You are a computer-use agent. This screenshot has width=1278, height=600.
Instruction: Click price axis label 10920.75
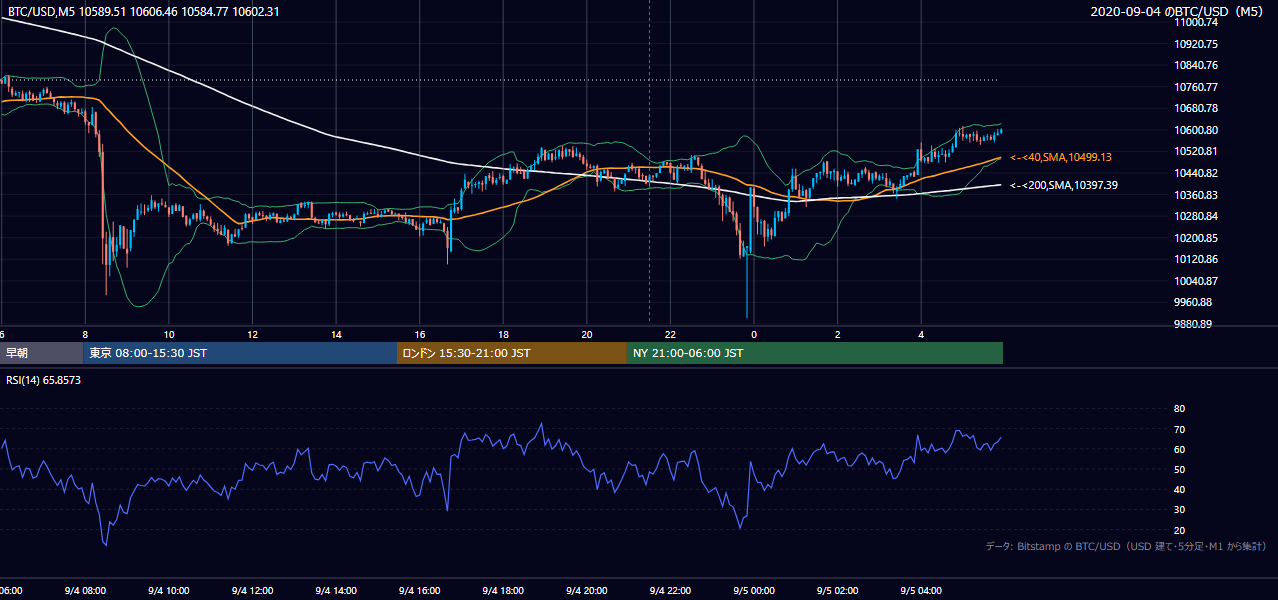pos(1196,44)
